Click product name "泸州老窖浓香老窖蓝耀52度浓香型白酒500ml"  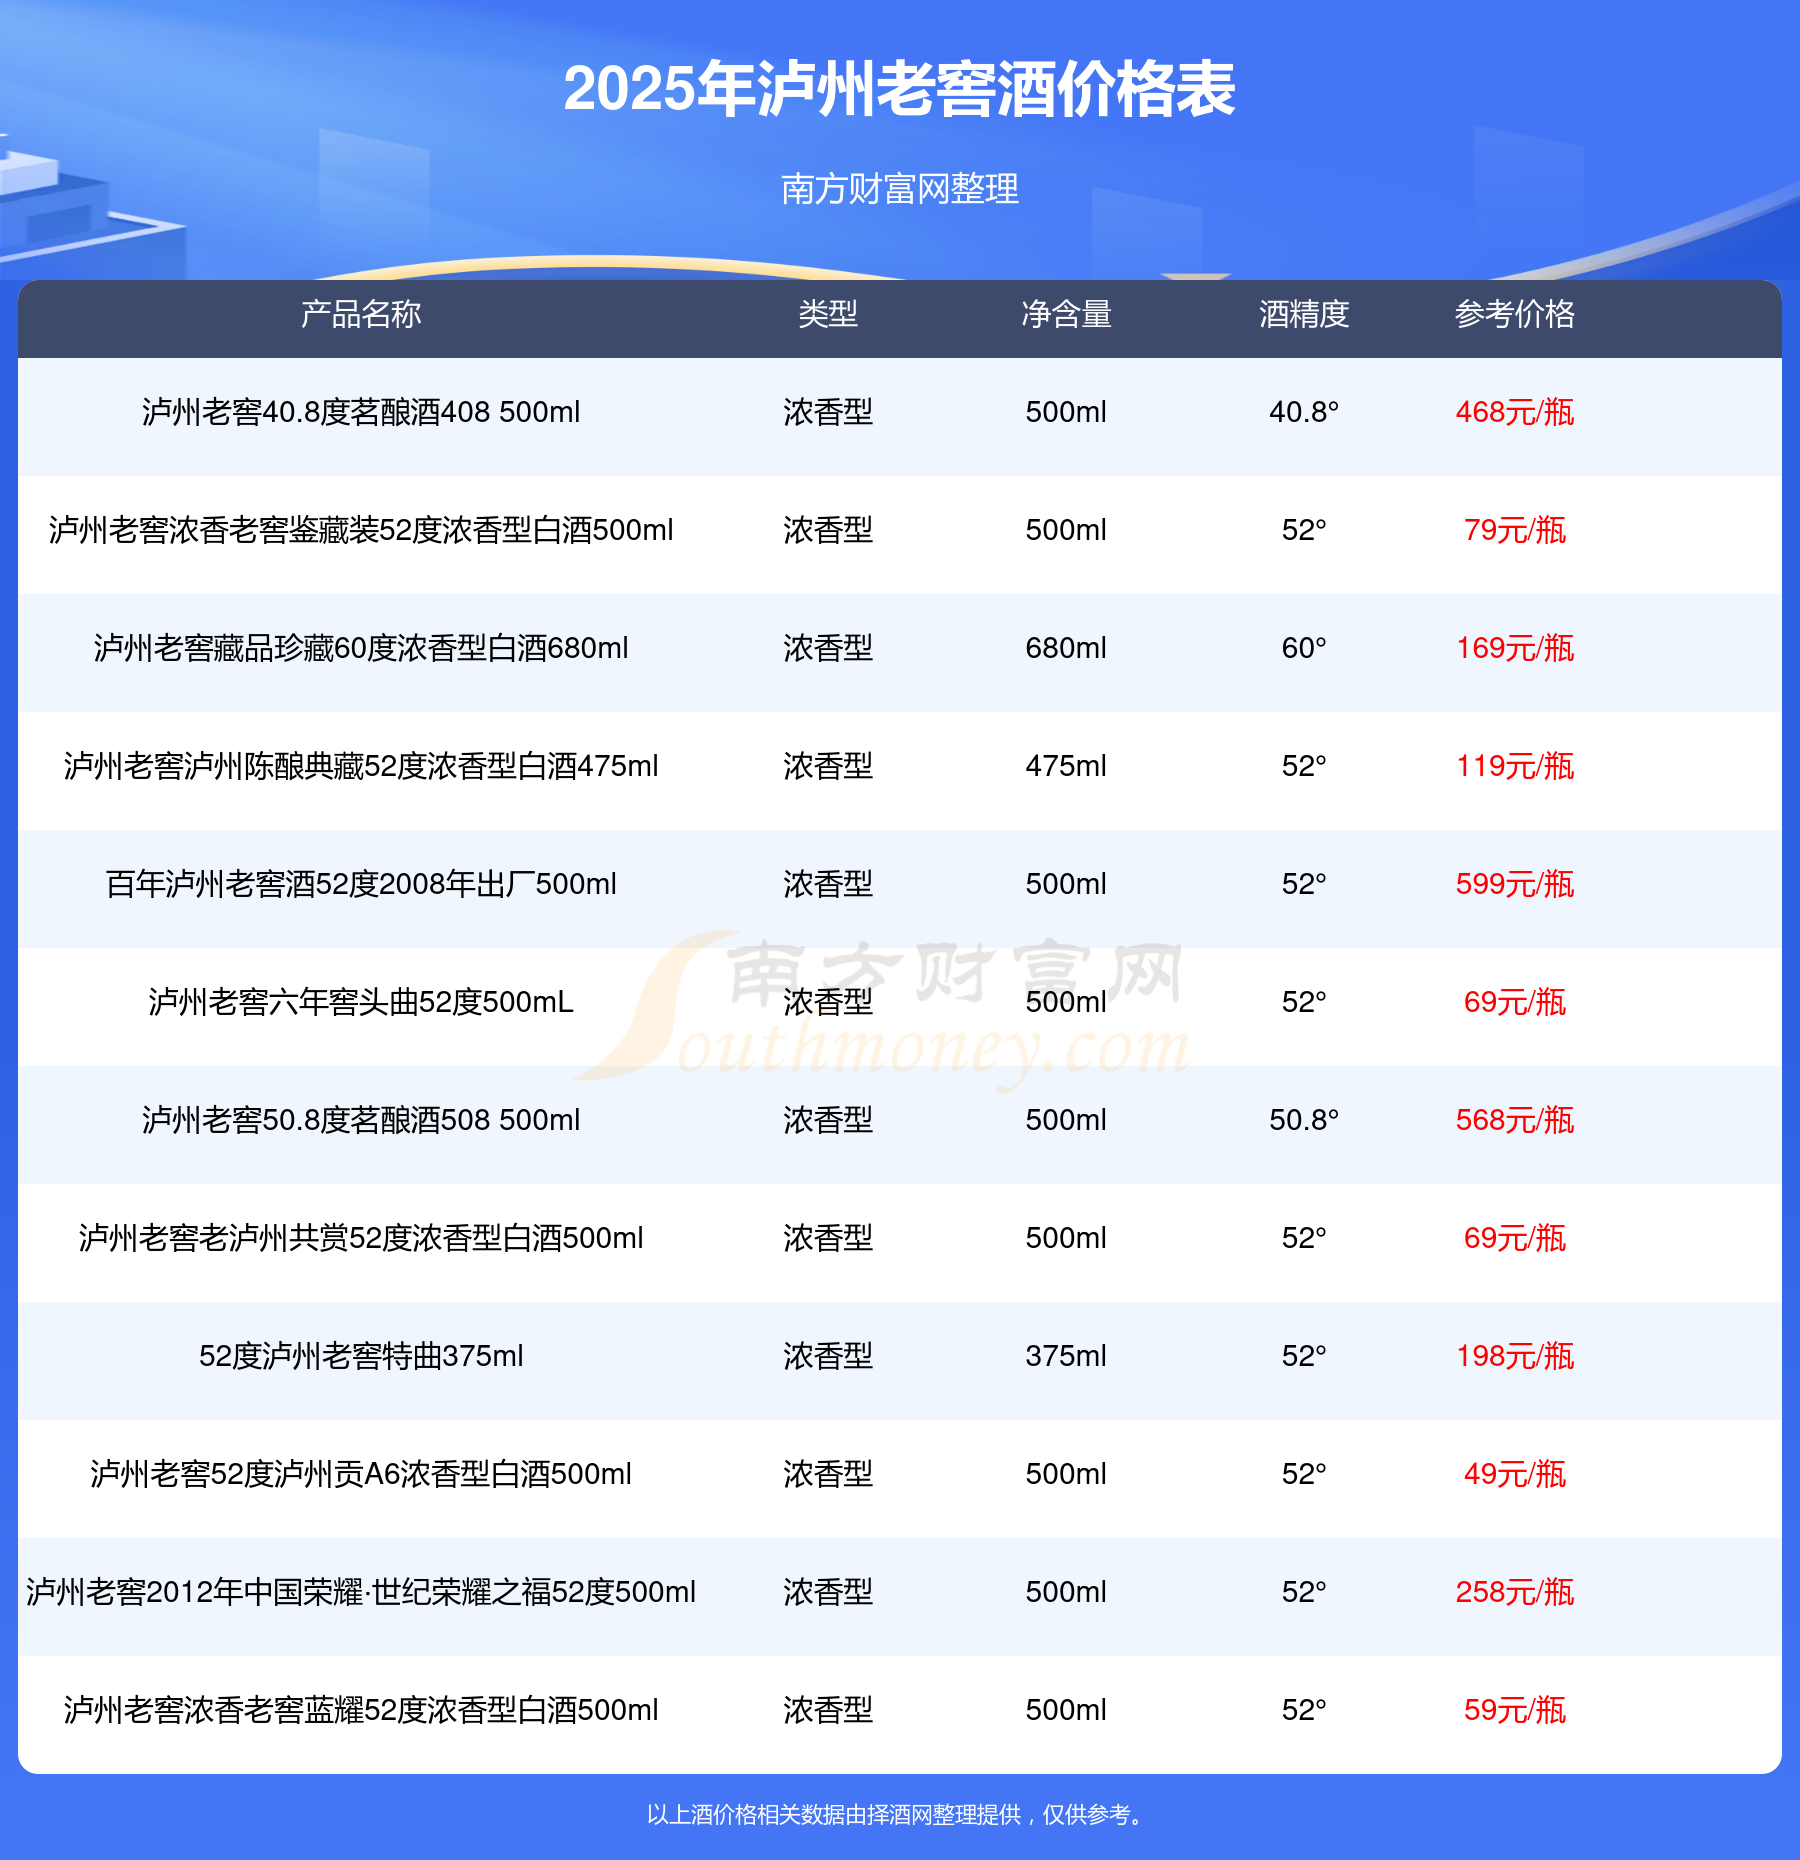tap(361, 1710)
